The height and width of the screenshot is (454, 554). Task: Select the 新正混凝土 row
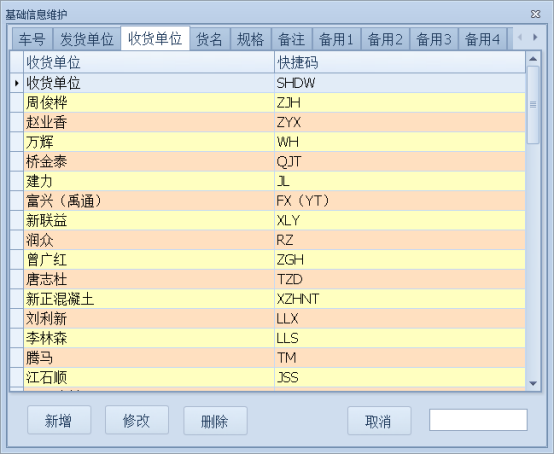tap(267, 299)
